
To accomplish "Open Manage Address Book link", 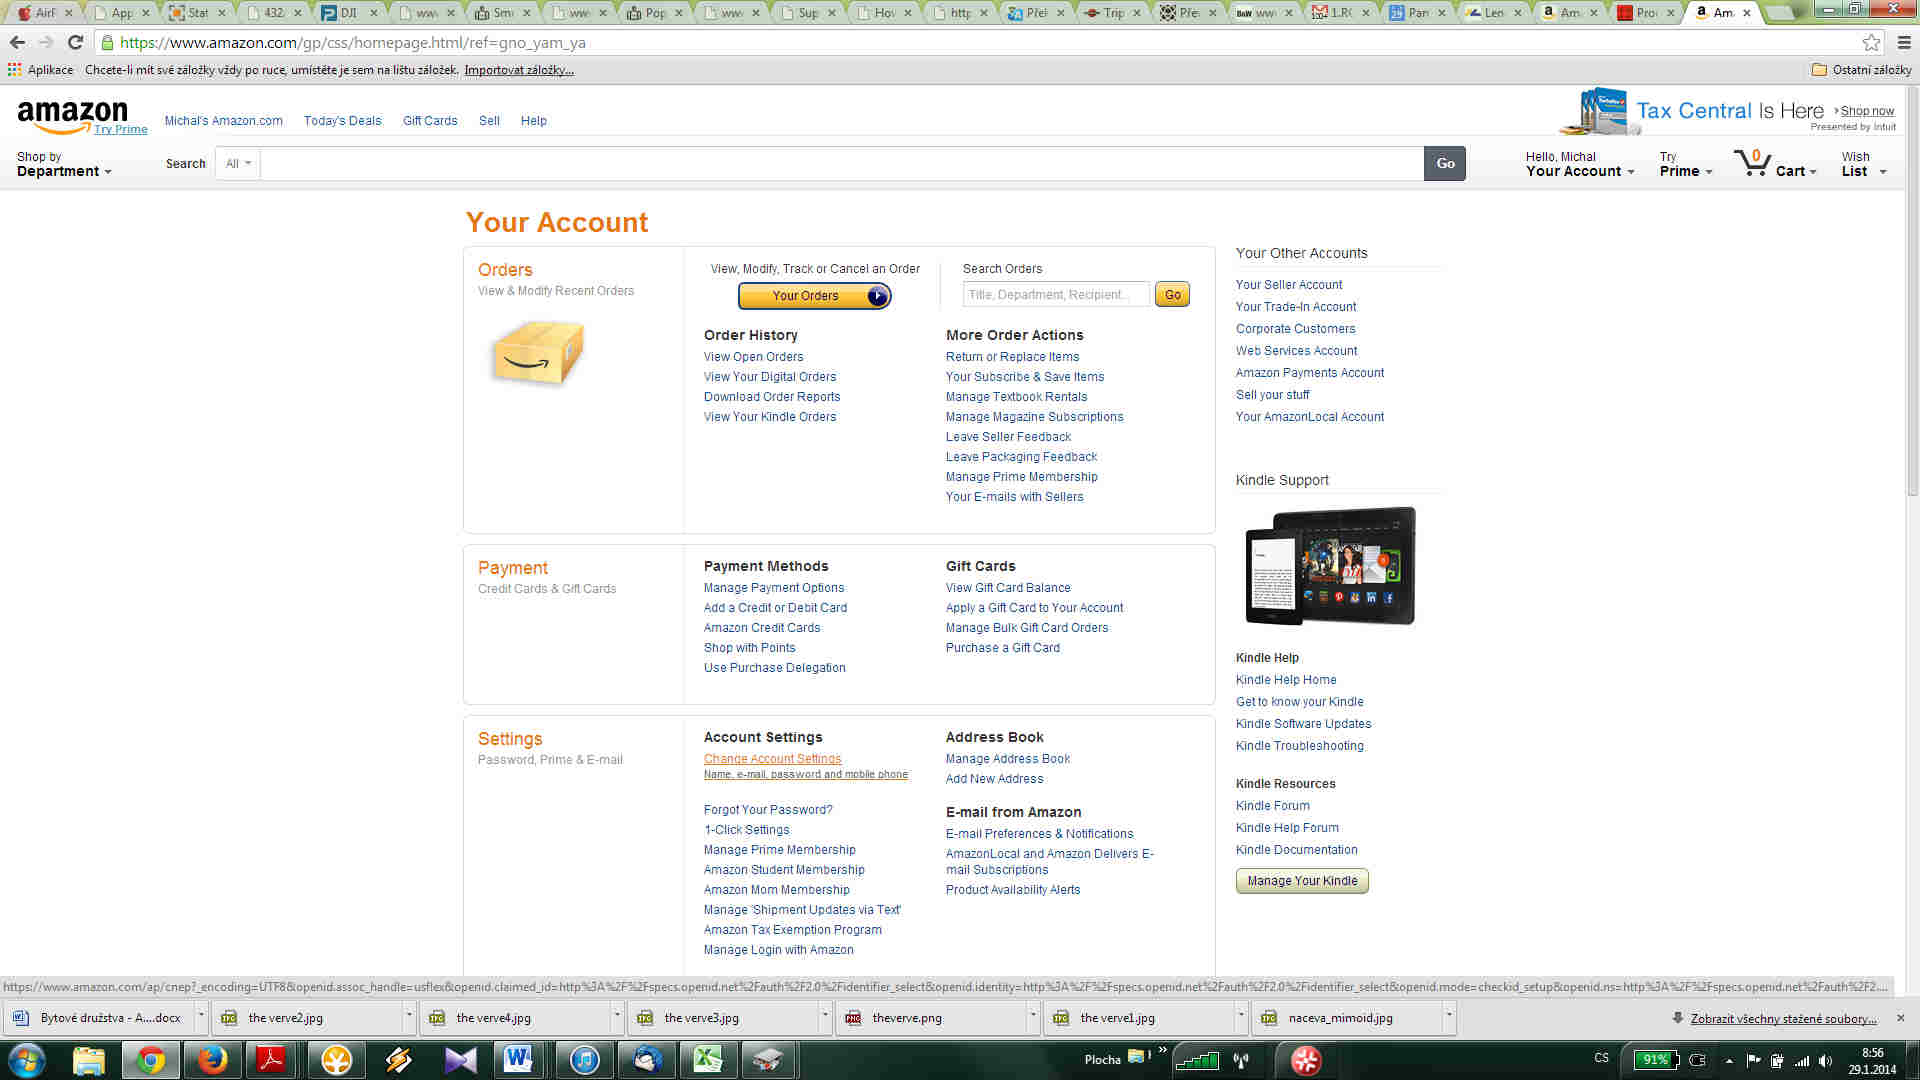I will click(x=1008, y=759).
